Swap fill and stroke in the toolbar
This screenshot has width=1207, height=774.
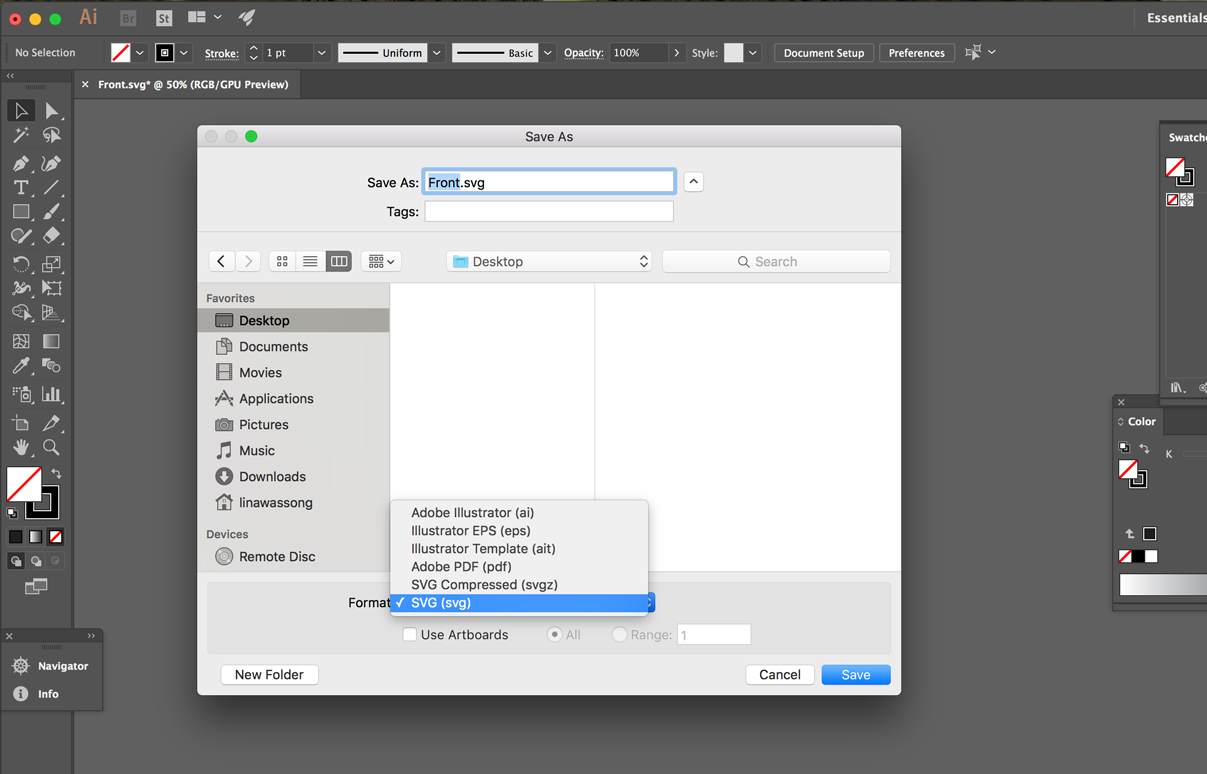(56, 473)
